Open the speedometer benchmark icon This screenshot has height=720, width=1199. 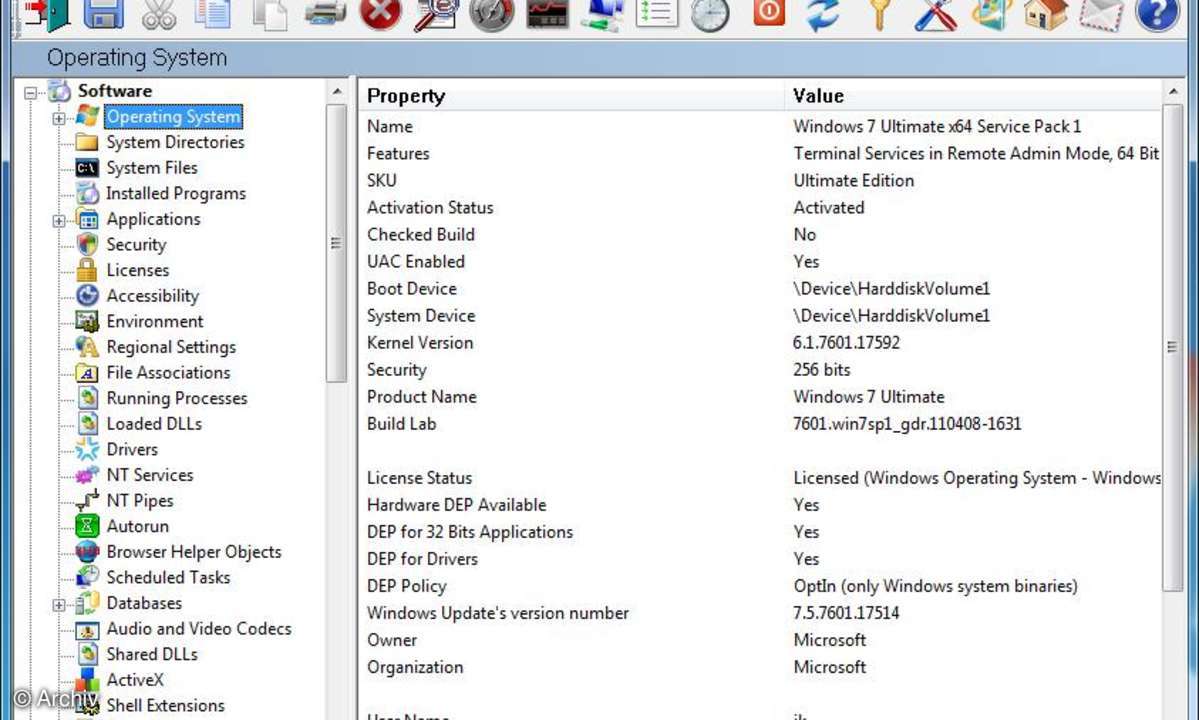pyautogui.click(x=492, y=14)
